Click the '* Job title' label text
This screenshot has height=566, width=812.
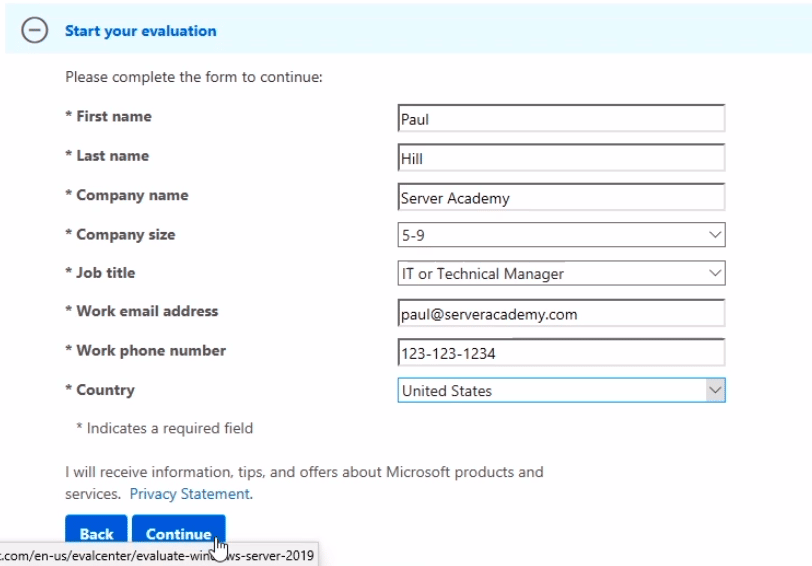[x=100, y=273]
